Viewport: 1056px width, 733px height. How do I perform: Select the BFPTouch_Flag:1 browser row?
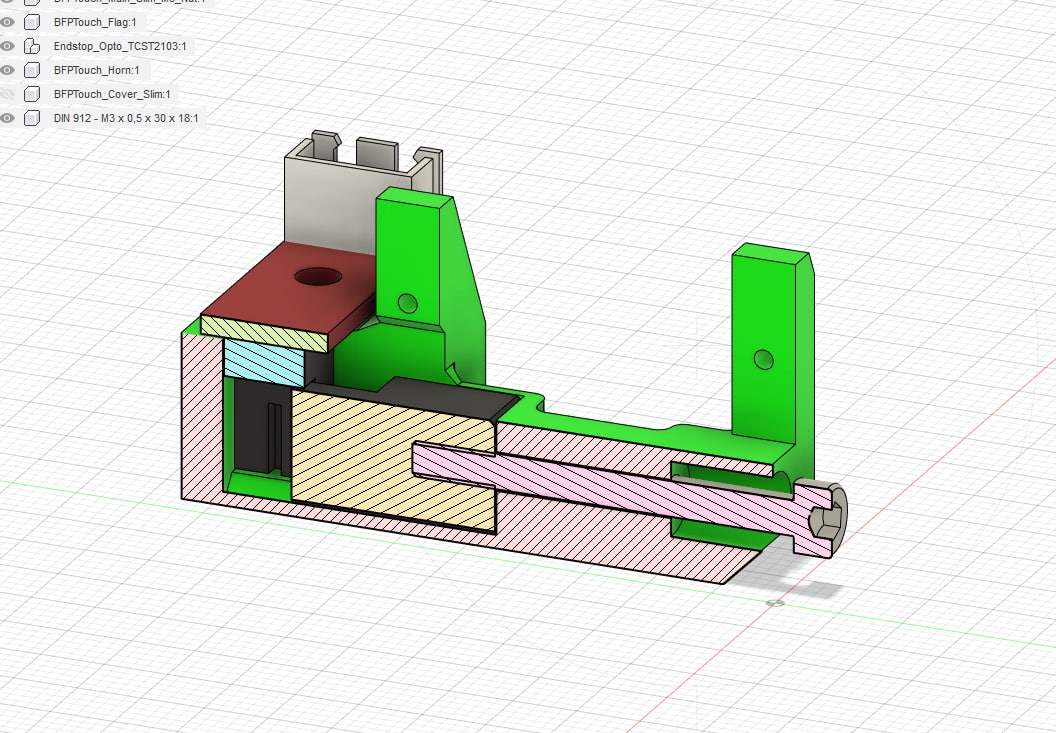click(x=95, y=22)
